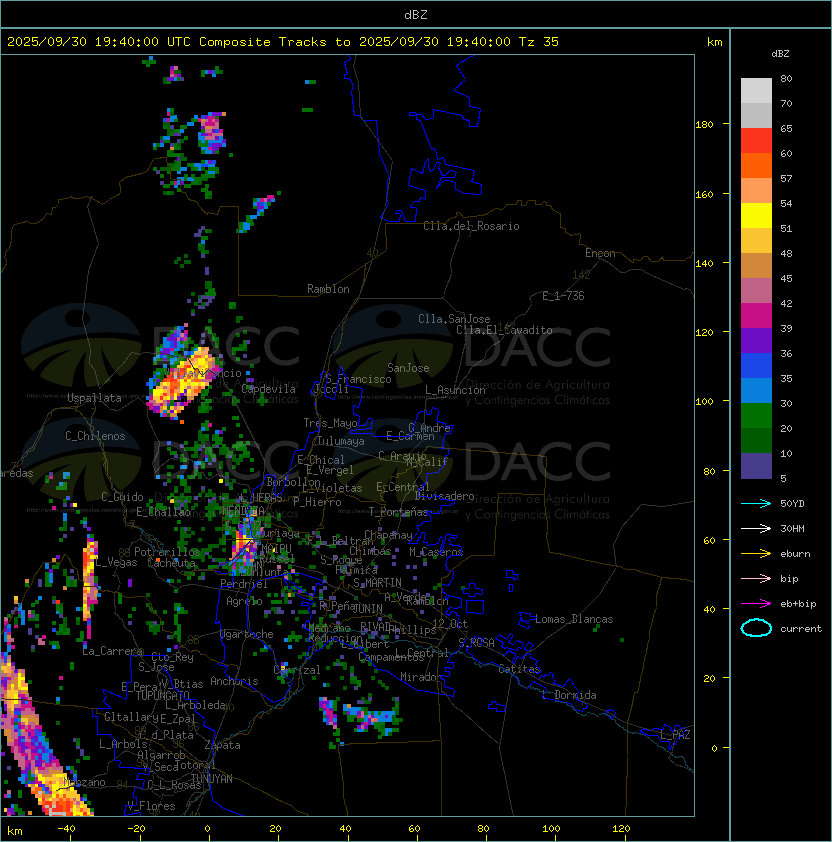Image resolution: width=832 pixels, height=842 pixels.
Task: Click the 'V_Flores' map label
Action: [151, 806]
